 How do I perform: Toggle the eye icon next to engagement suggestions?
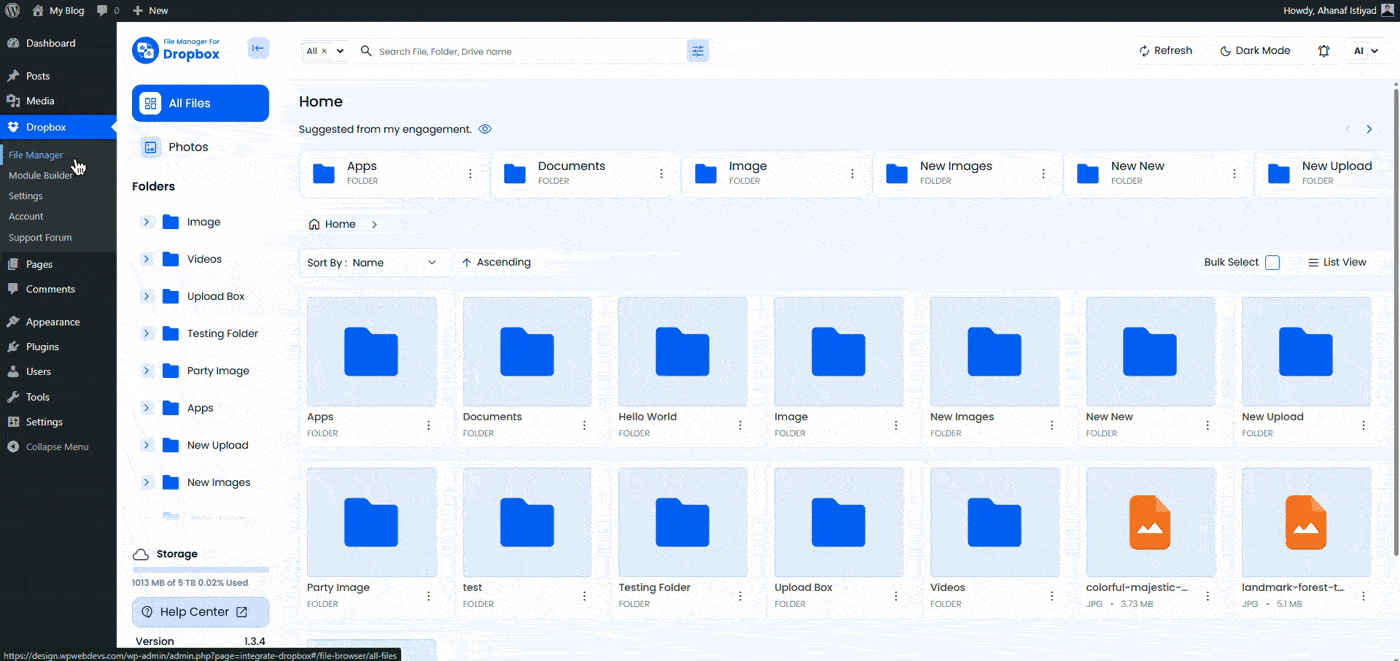click(x=485, y=128)
